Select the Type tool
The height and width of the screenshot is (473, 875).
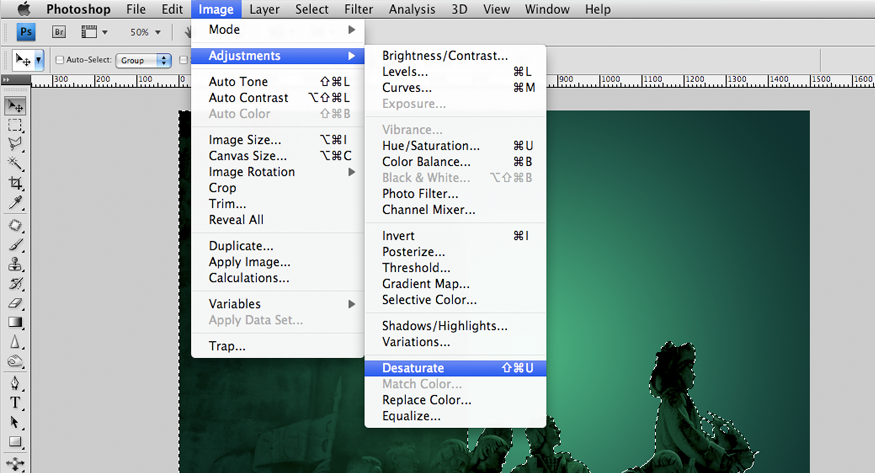pyautogui.click(x=15, y=403)
